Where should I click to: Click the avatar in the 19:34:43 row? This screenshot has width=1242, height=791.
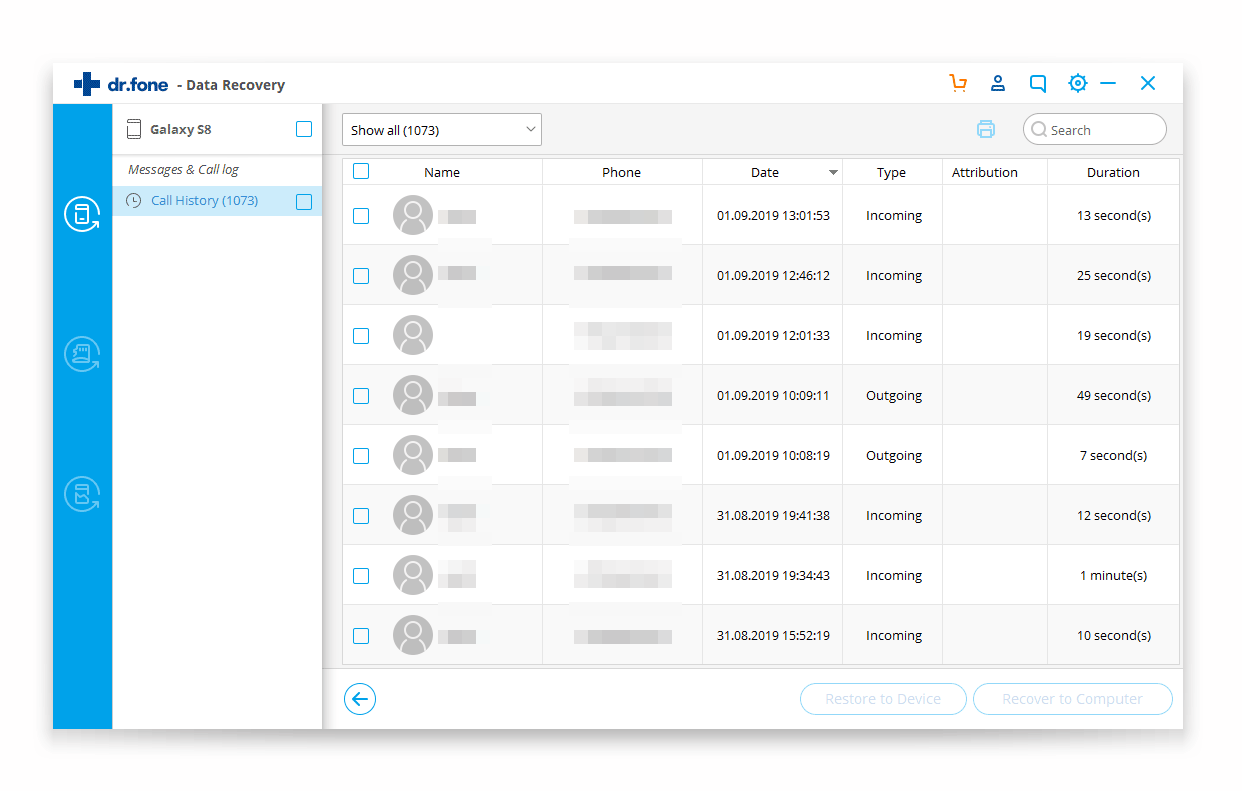[413, 575]
